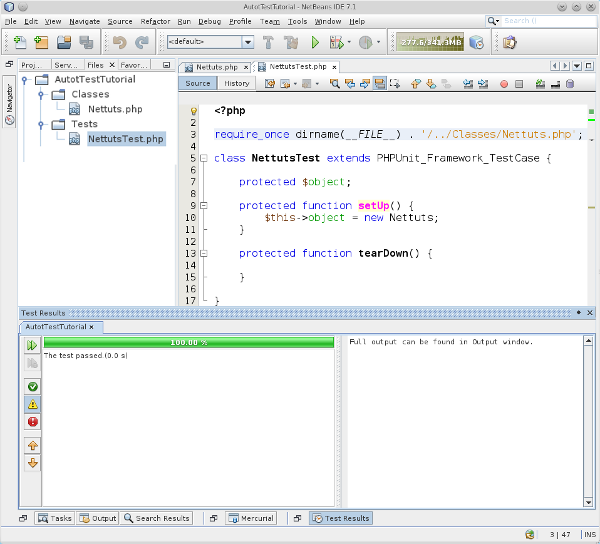Show opened documents list dropdown arrow
This screenshot has height=544, width=600.
577,66
